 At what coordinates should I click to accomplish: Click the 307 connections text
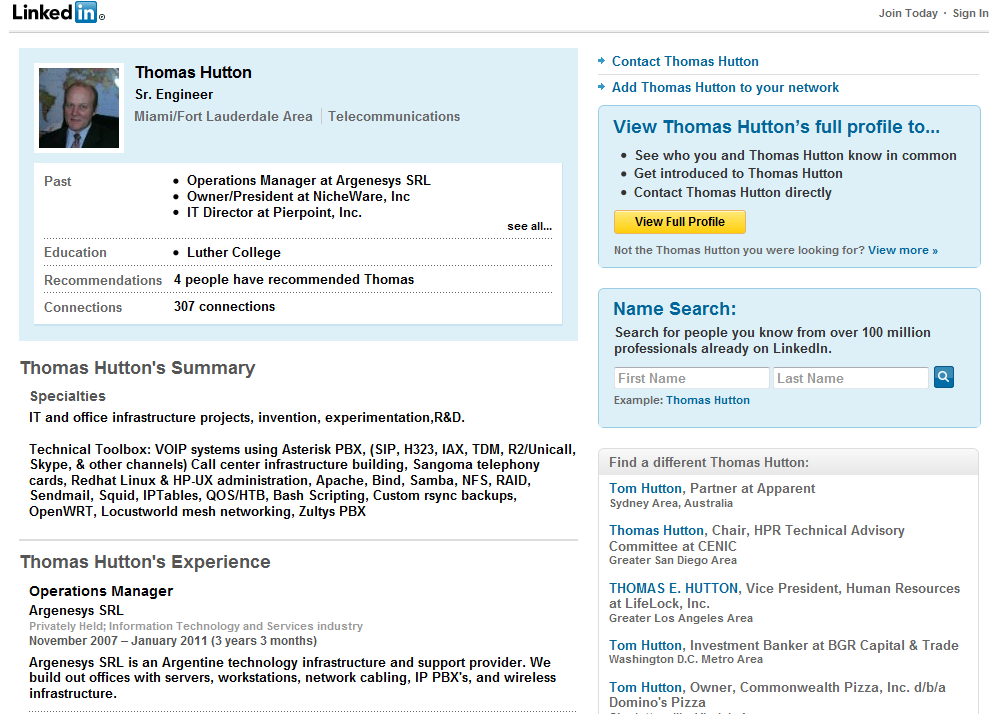tap(224, 306)
